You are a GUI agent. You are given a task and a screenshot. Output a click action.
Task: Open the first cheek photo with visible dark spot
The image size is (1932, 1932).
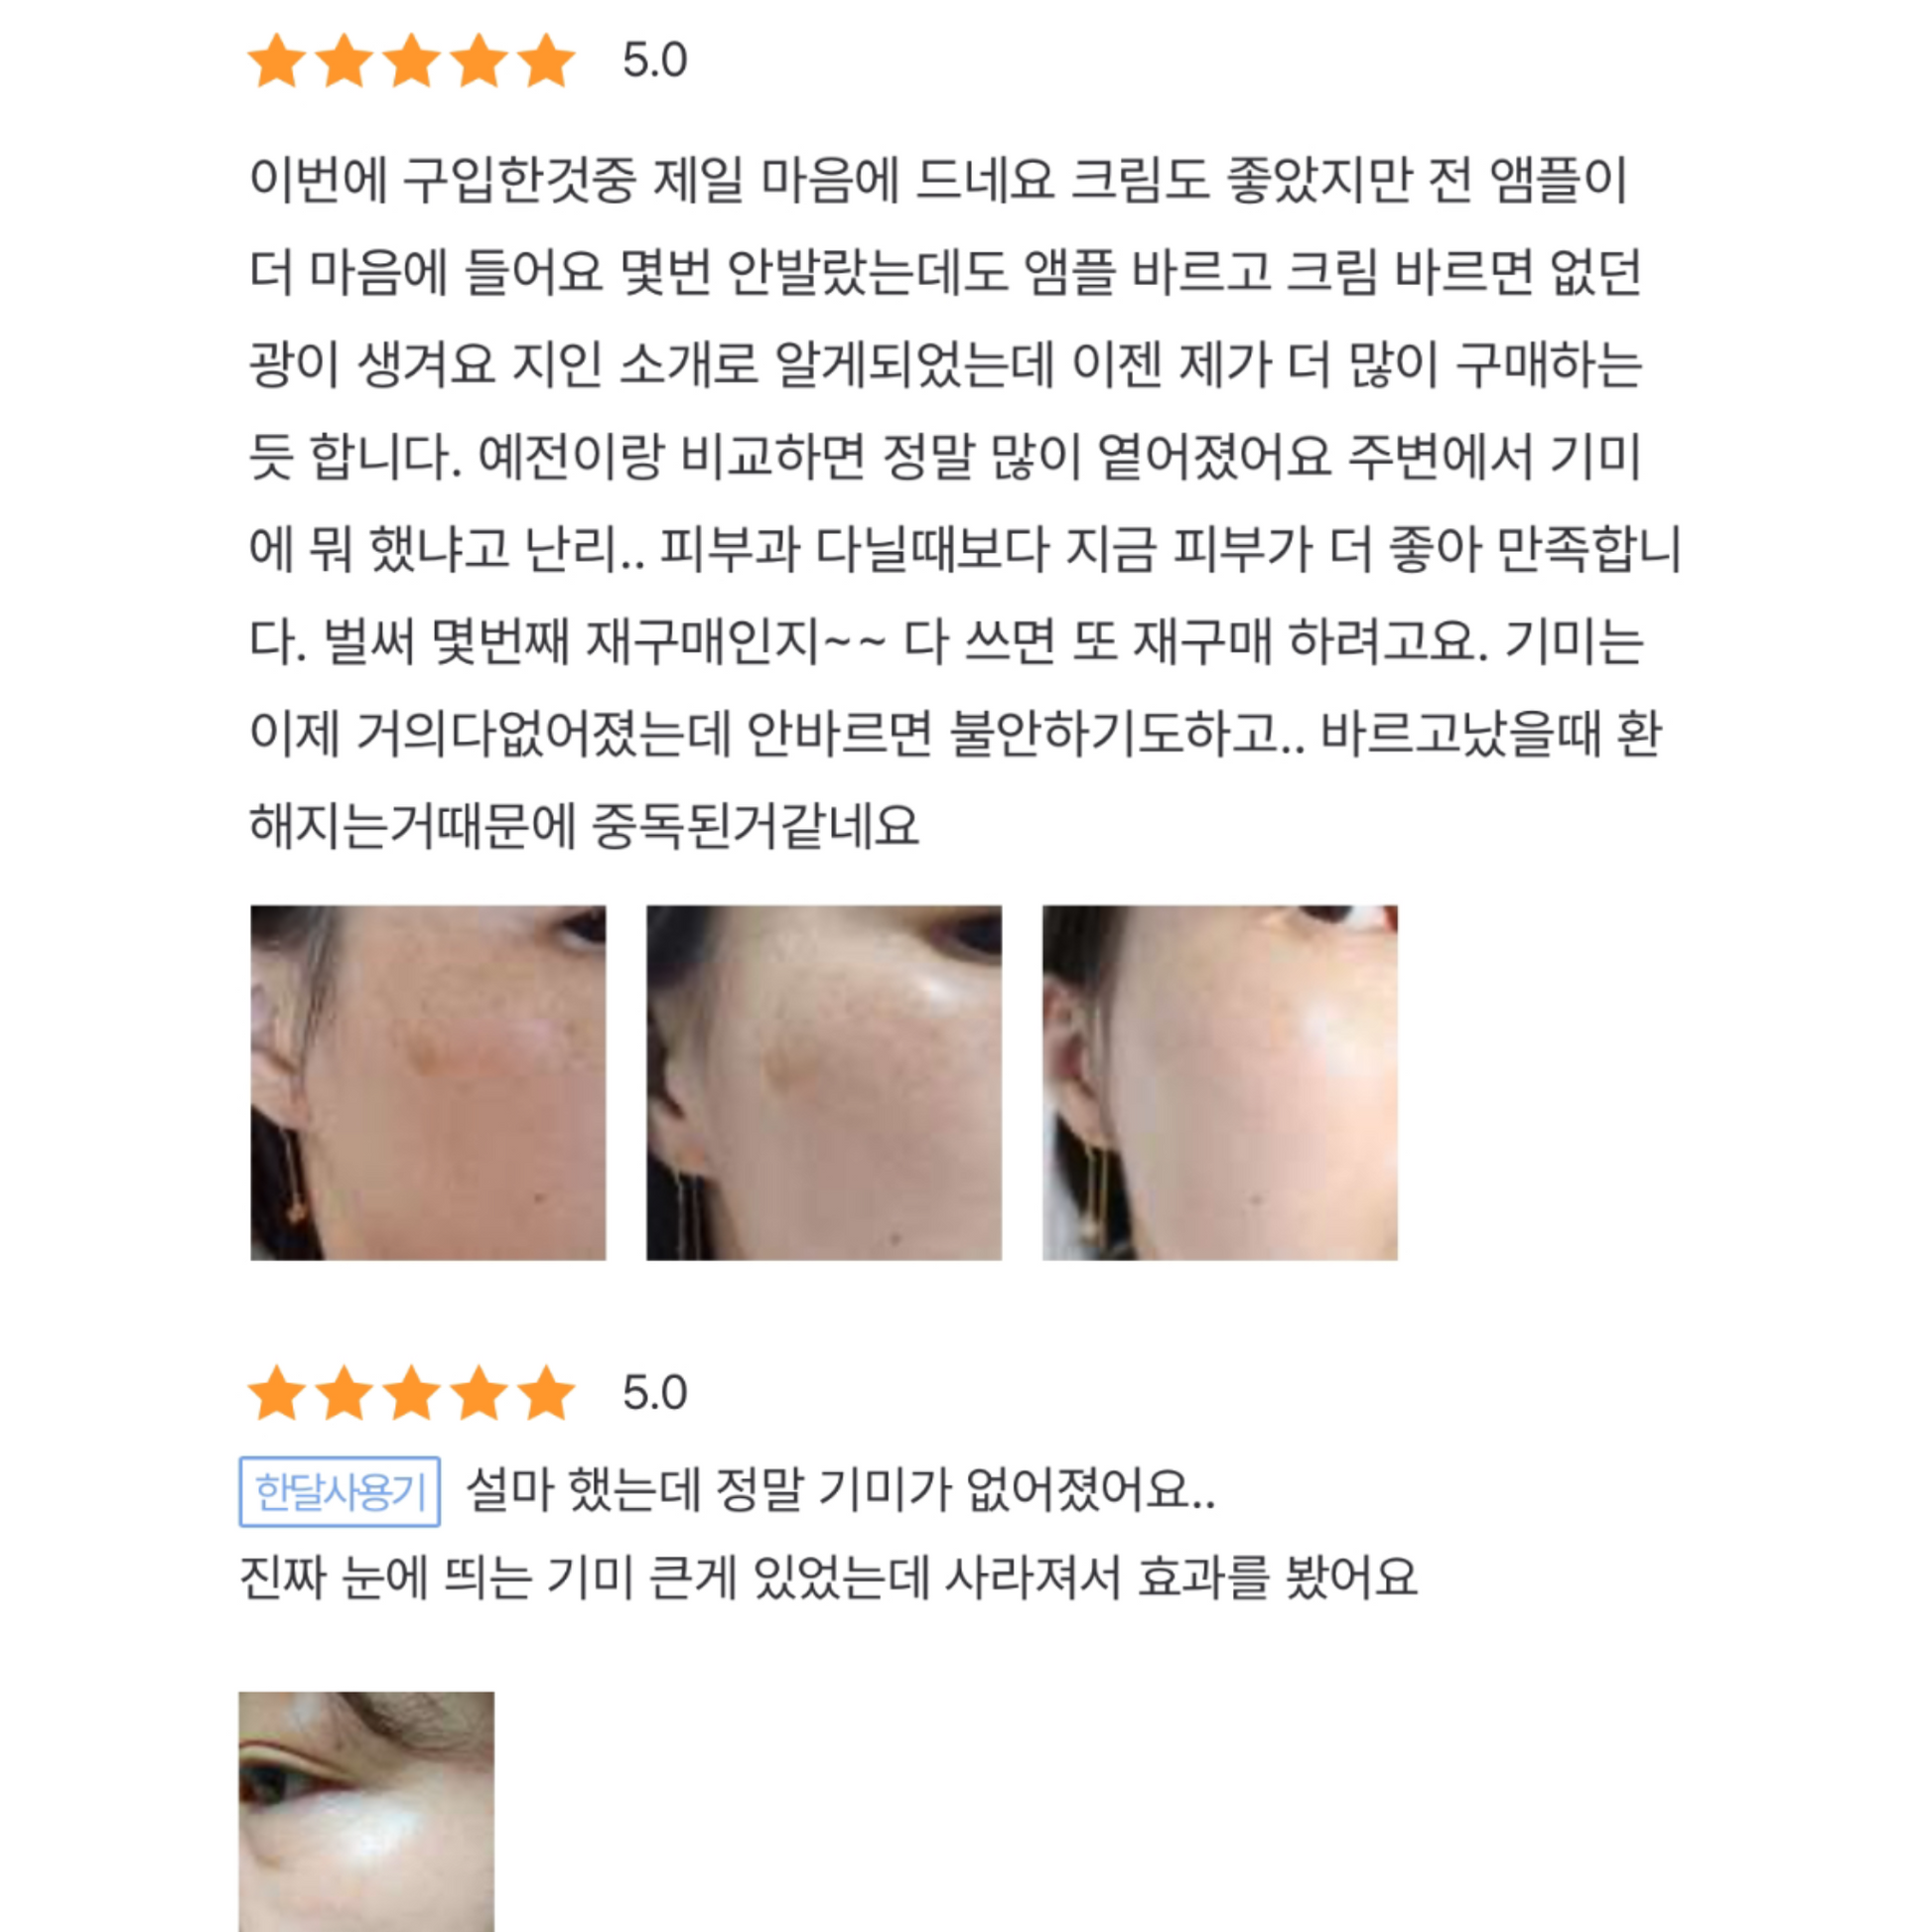(x=428, y=1083)
